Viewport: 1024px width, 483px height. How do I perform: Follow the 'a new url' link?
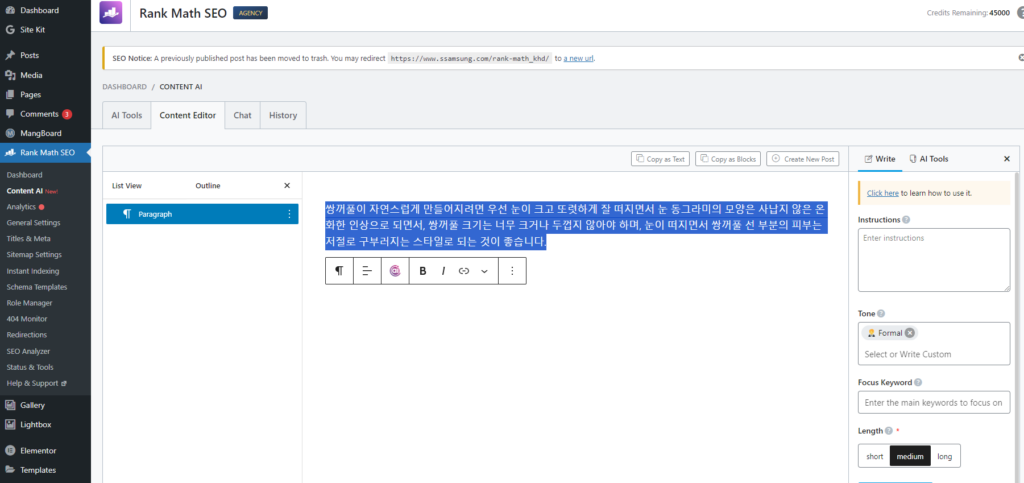[x=579, y=58]
